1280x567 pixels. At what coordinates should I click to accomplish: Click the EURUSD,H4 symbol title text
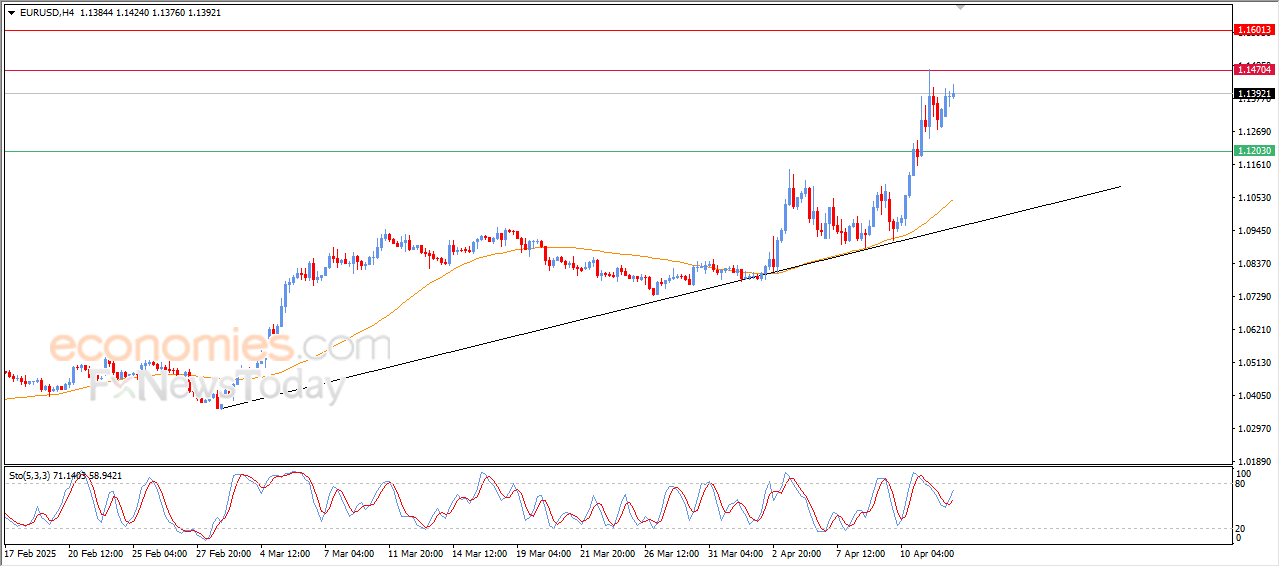point(47,13)
